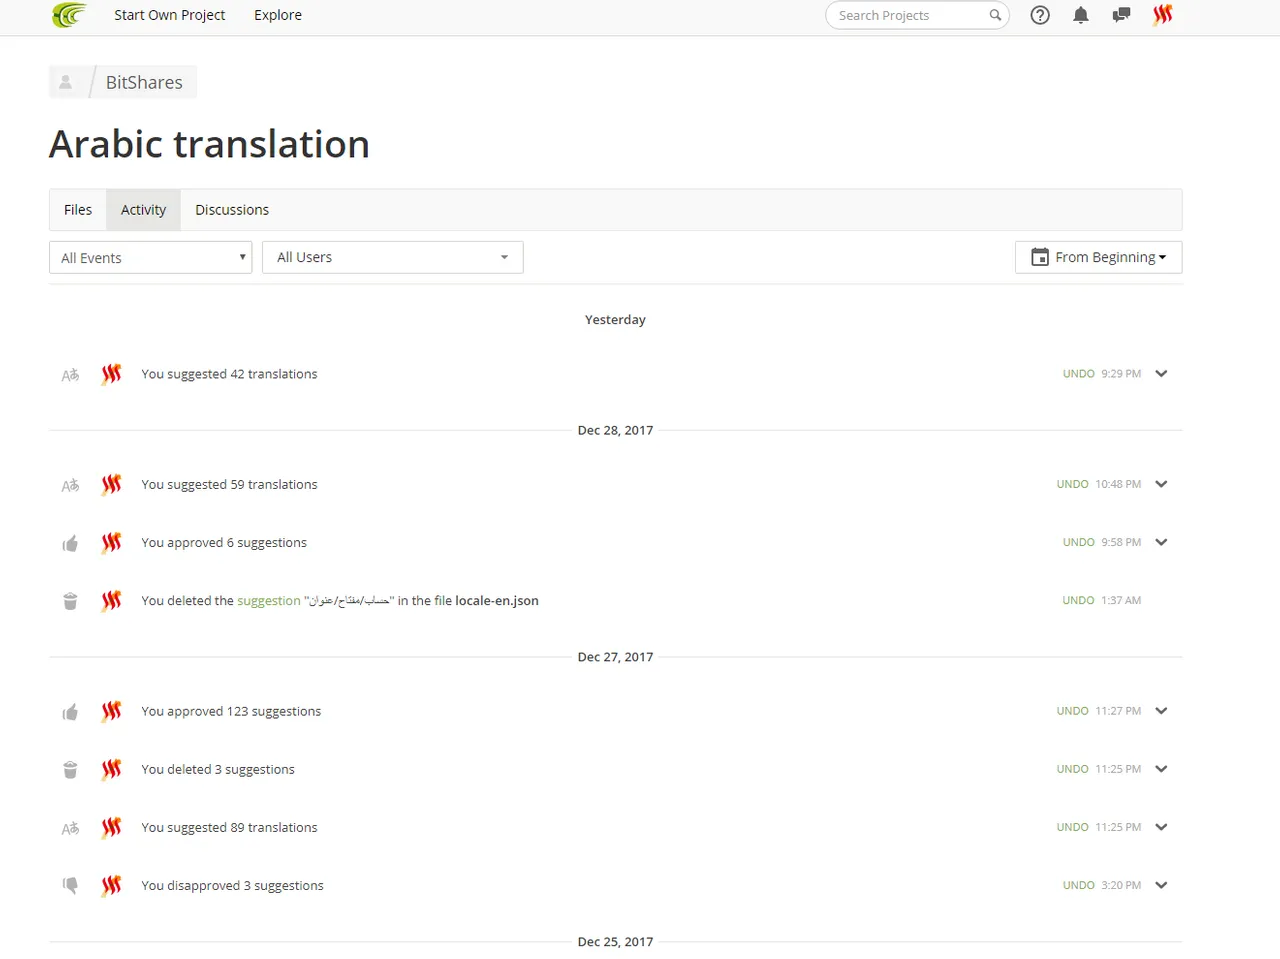Expand the deleted 3 suggestions chevron

coord(1161,769)
